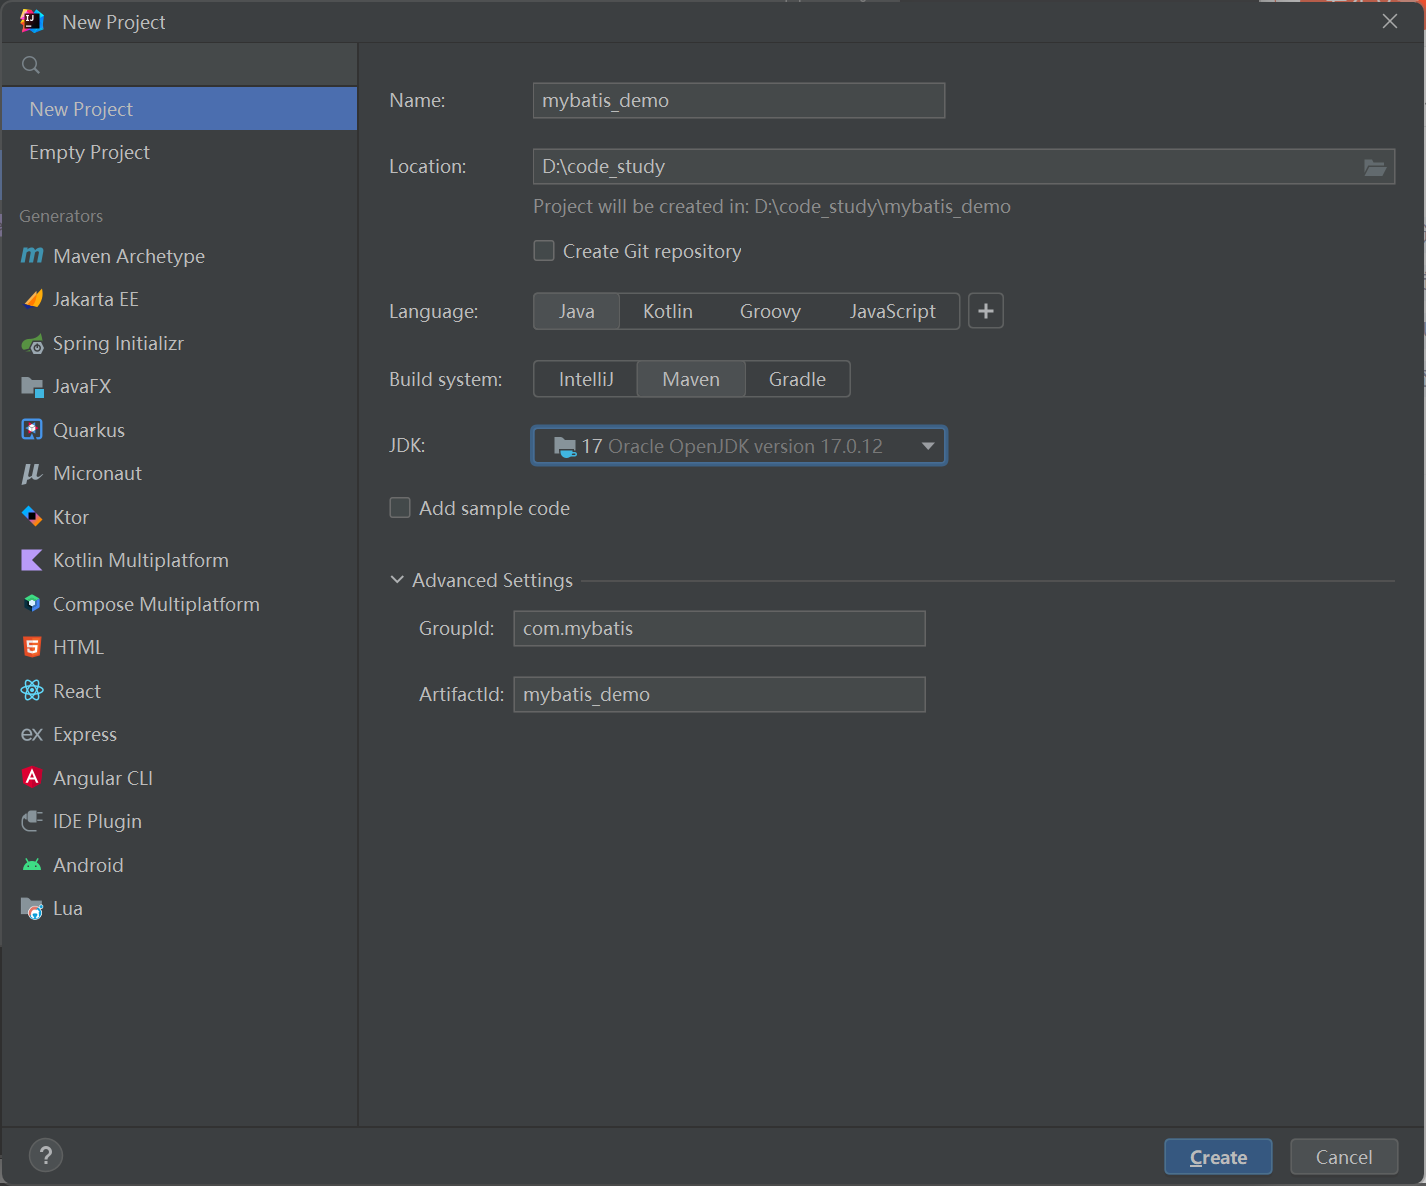1426x1186 pixels.
Task: Click the React atom icon
Action: (32, 691)
